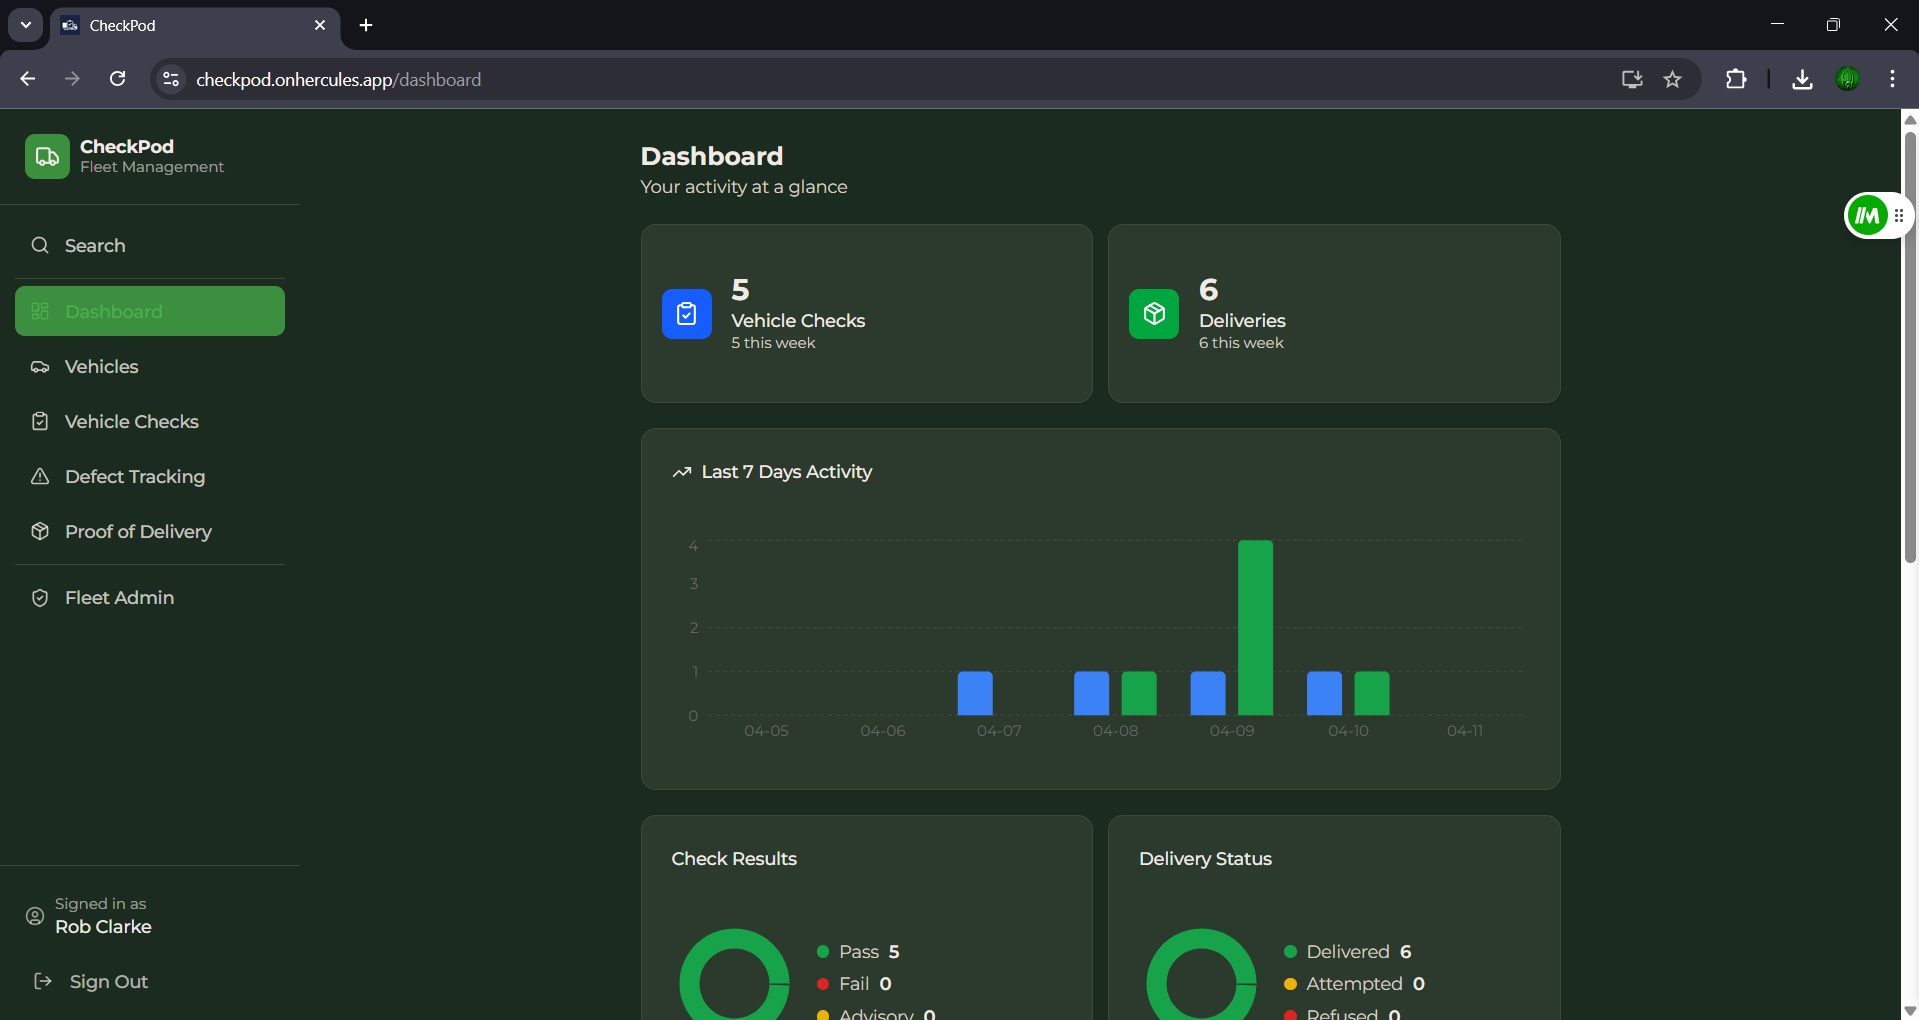Bookmark the dashboard with the star icon
This screenshot has width=1919, height=1020.
coord(1673,79)
